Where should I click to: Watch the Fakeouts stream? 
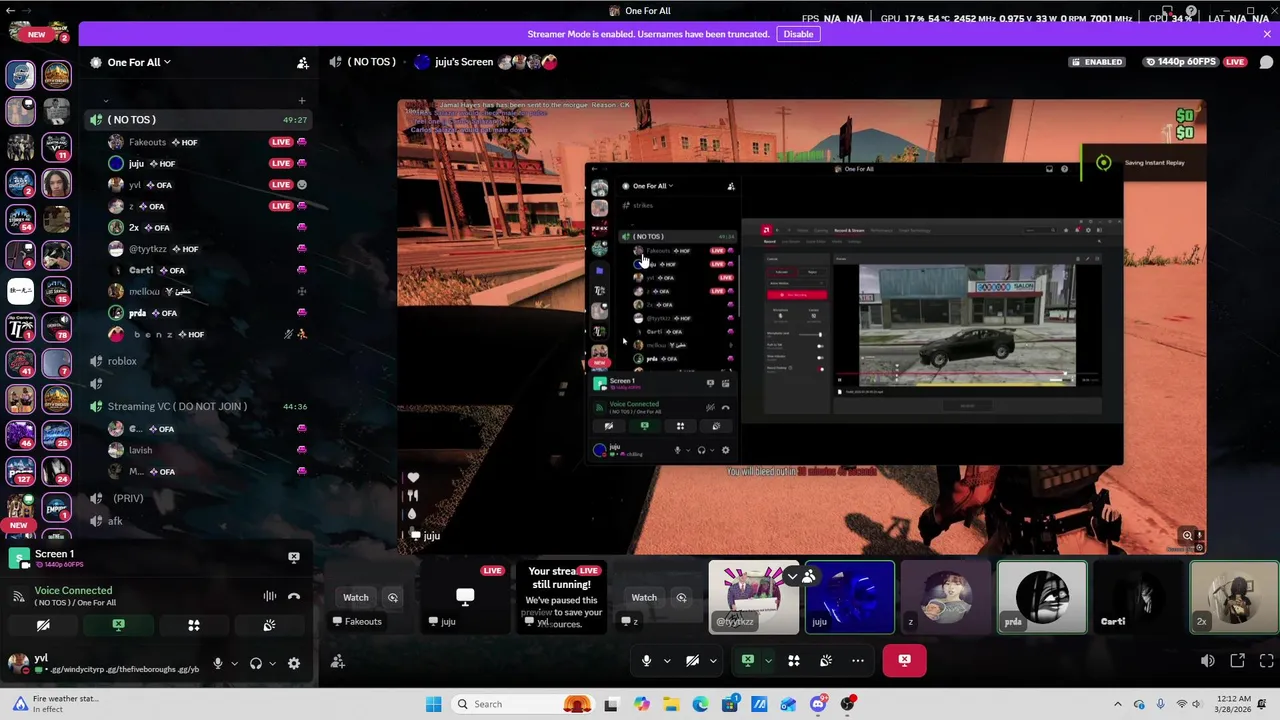coord(356,597)
